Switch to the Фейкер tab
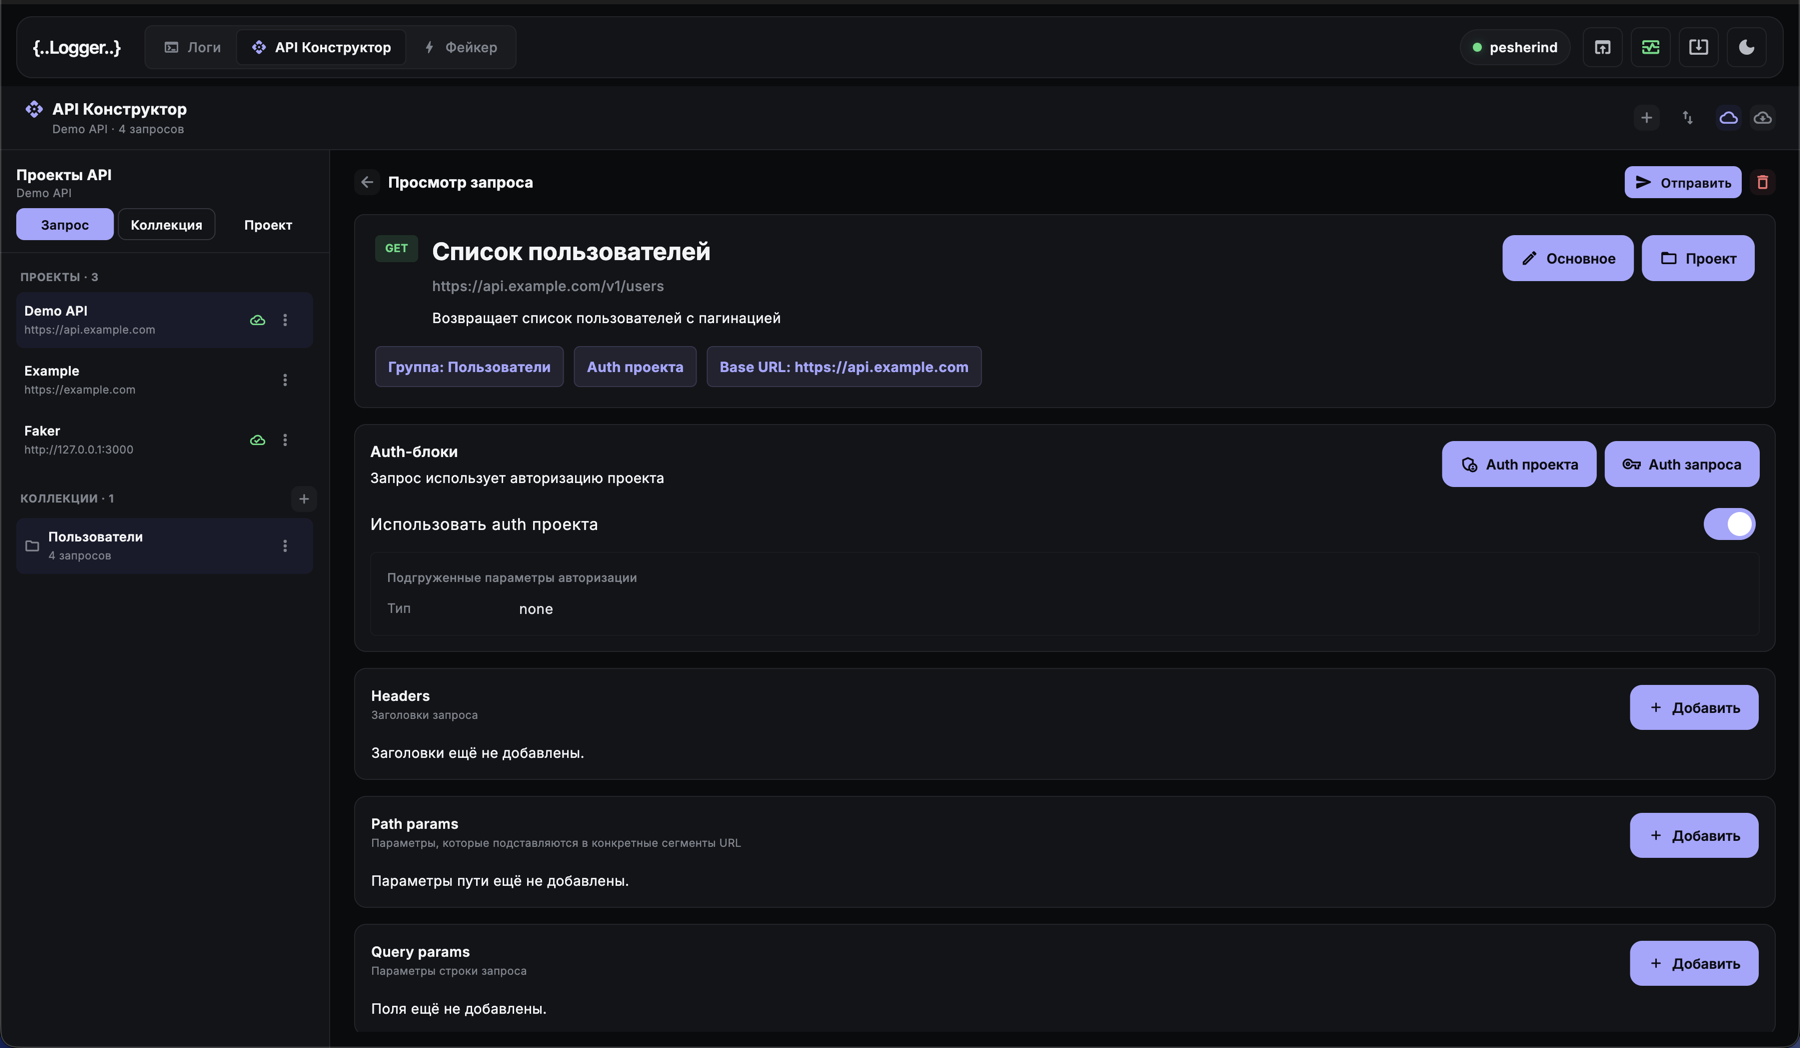 coord(460,47)
